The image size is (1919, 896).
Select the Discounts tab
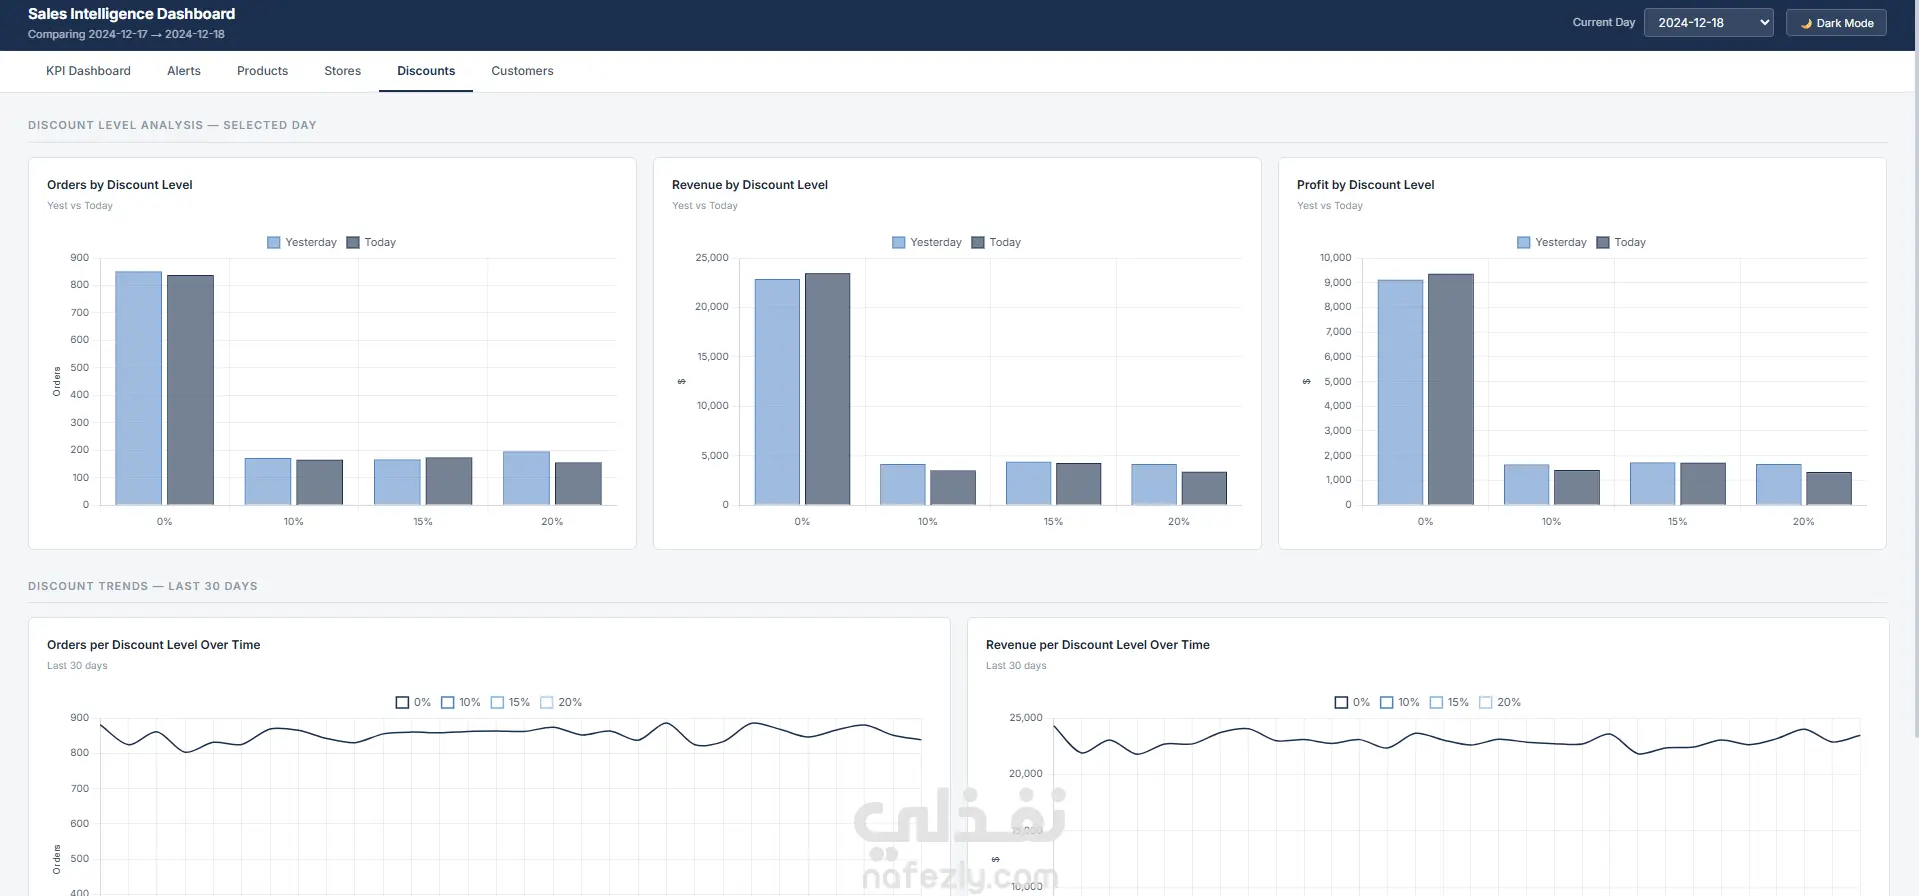(x=426, y=71)
